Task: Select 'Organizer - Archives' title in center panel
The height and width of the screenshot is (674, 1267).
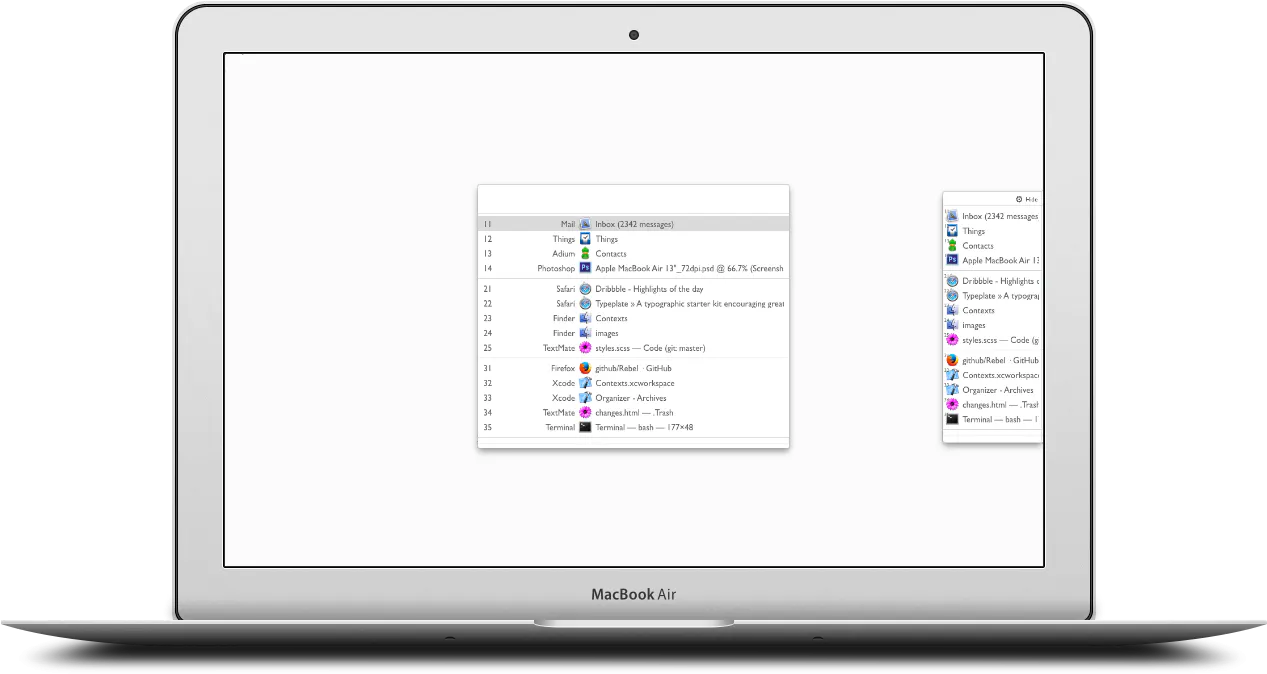Action: [x=631, y=398]
